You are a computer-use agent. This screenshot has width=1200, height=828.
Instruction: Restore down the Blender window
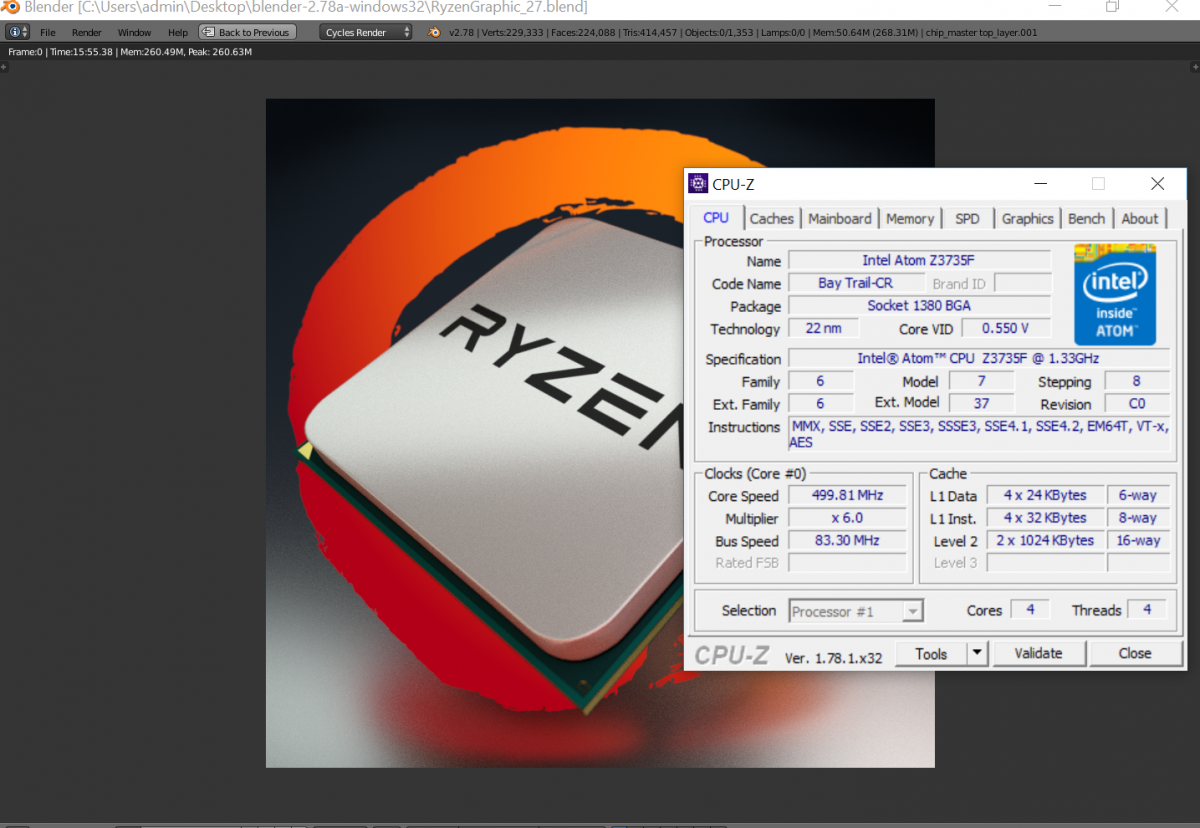(1113, 7)
